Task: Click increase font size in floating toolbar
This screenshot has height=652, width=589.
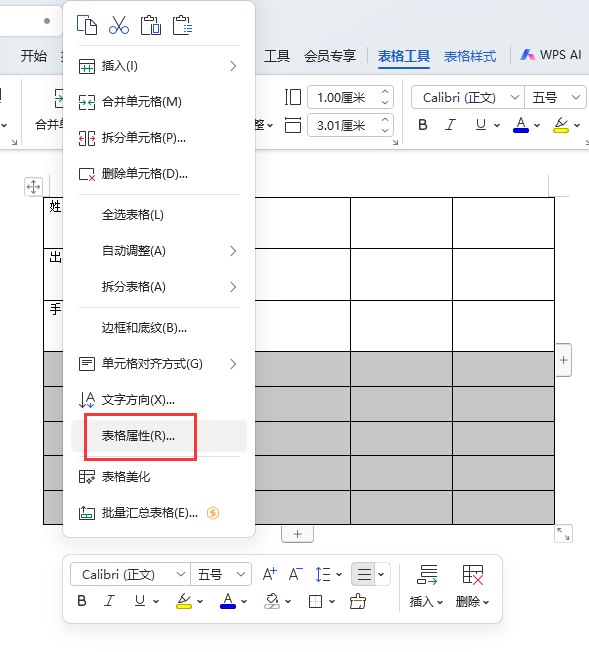Action: (270, 574)
